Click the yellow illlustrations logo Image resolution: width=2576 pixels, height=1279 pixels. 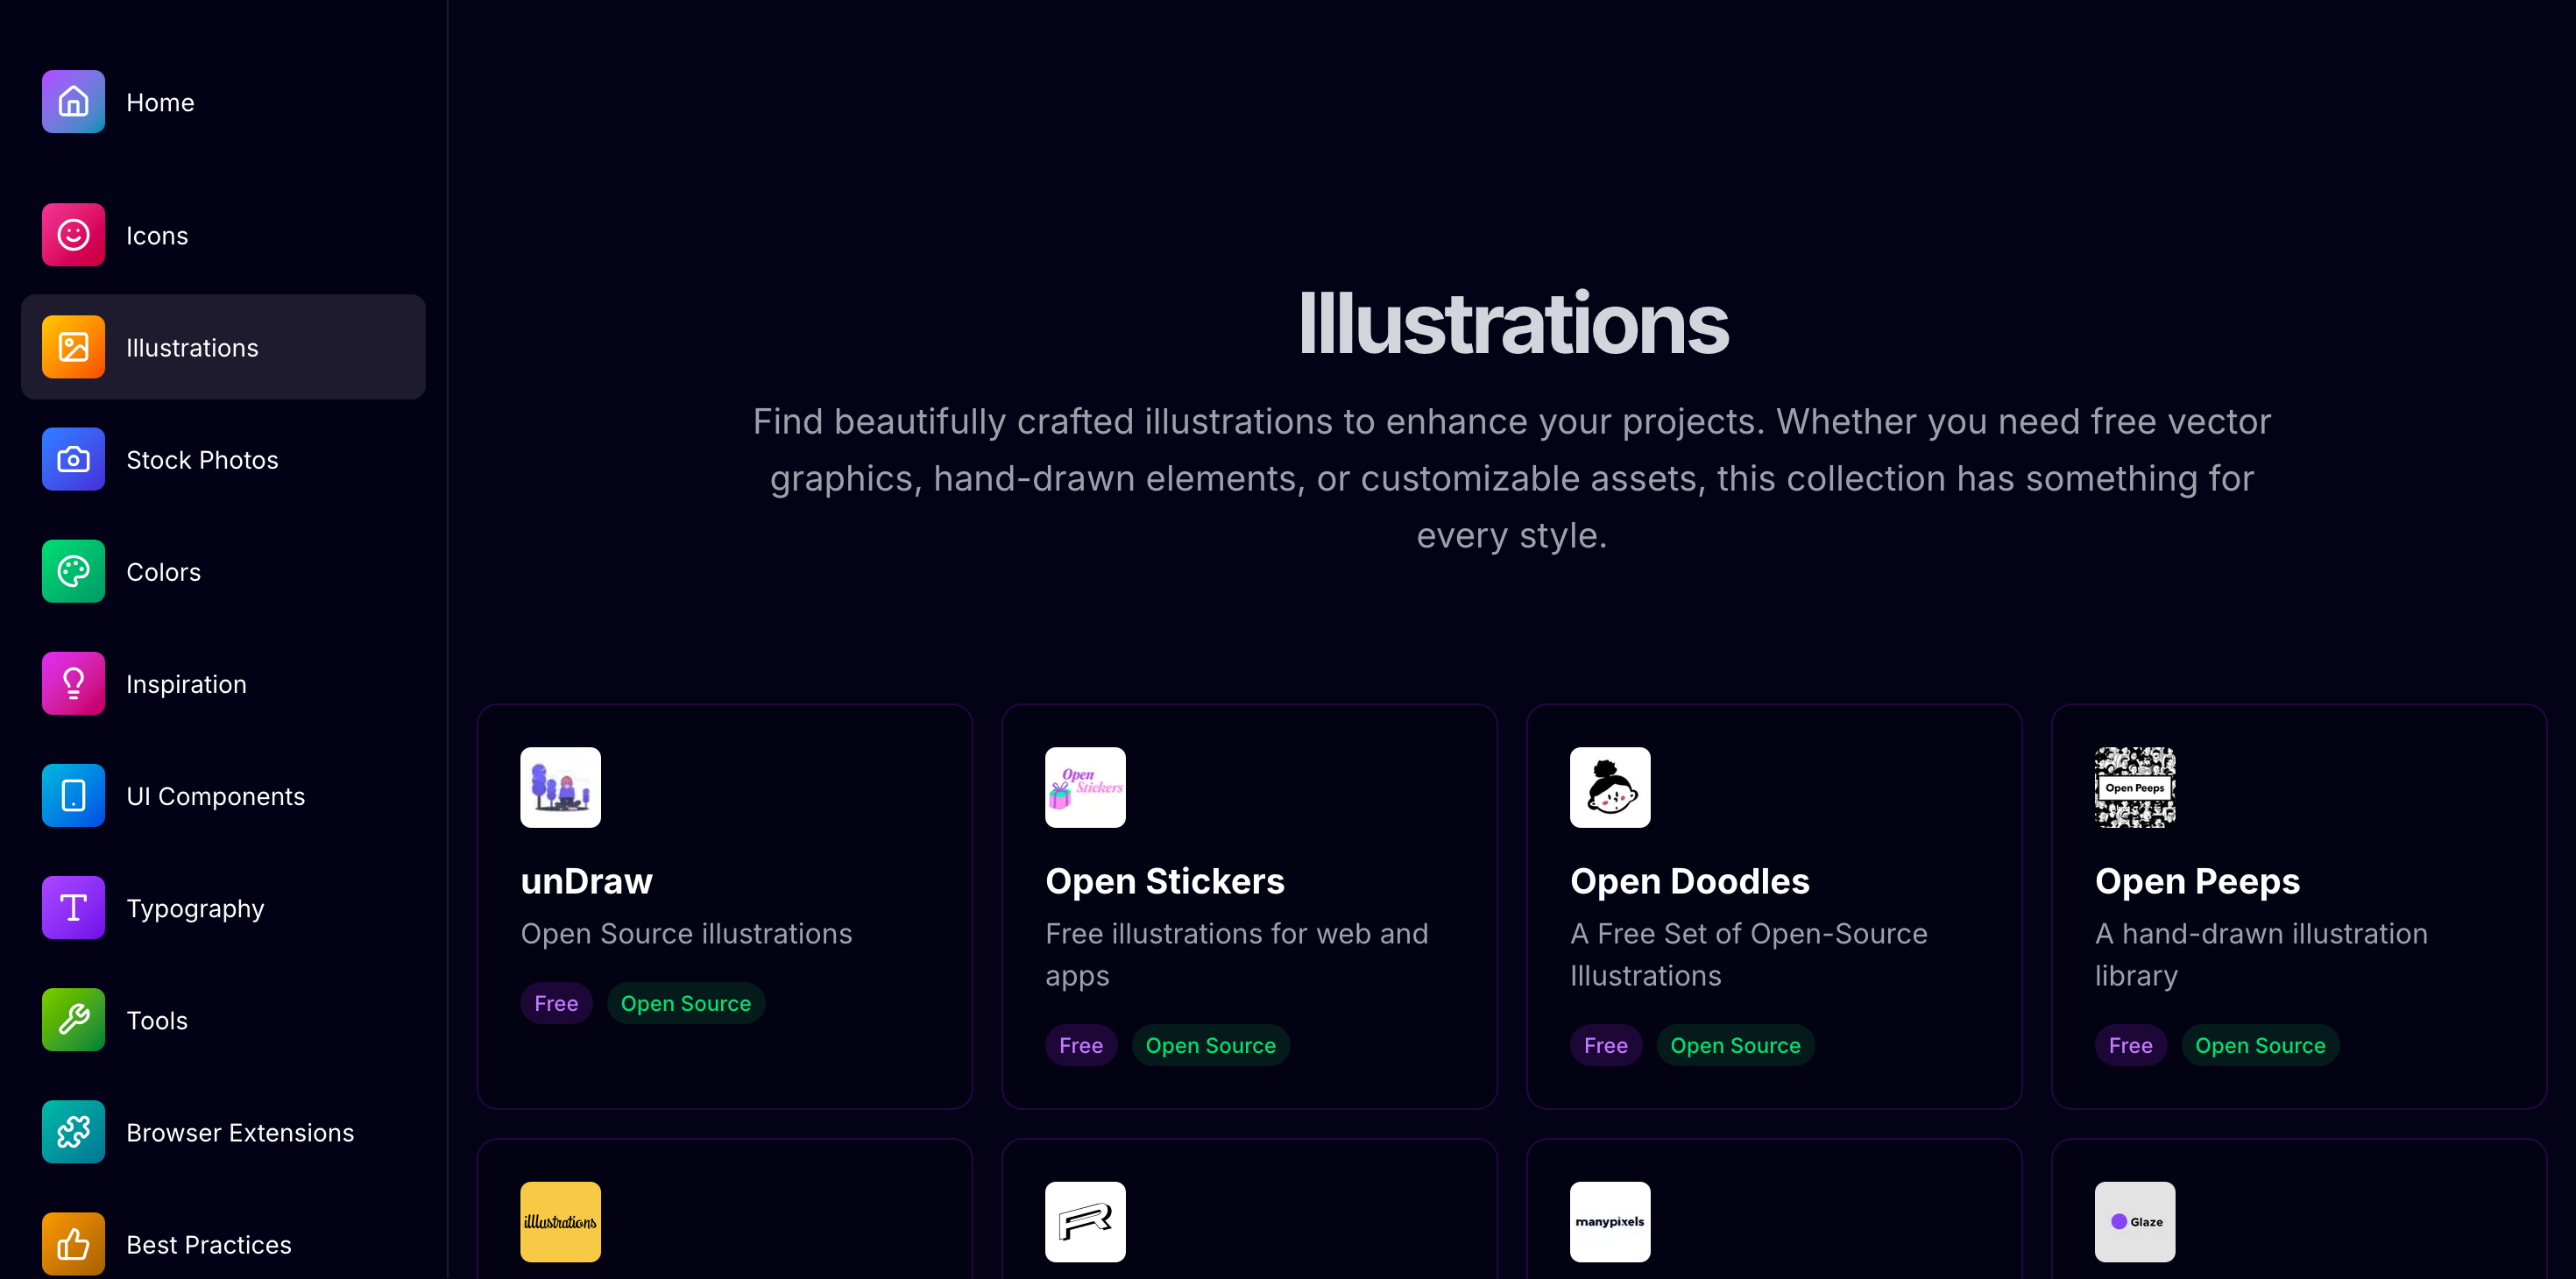tap(560, 1222)
